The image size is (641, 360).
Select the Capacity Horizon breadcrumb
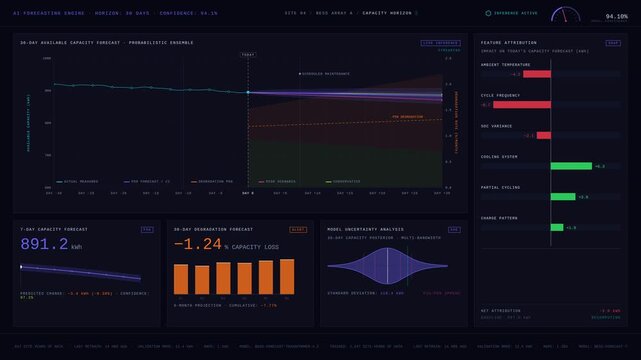(x=387, y=13)
